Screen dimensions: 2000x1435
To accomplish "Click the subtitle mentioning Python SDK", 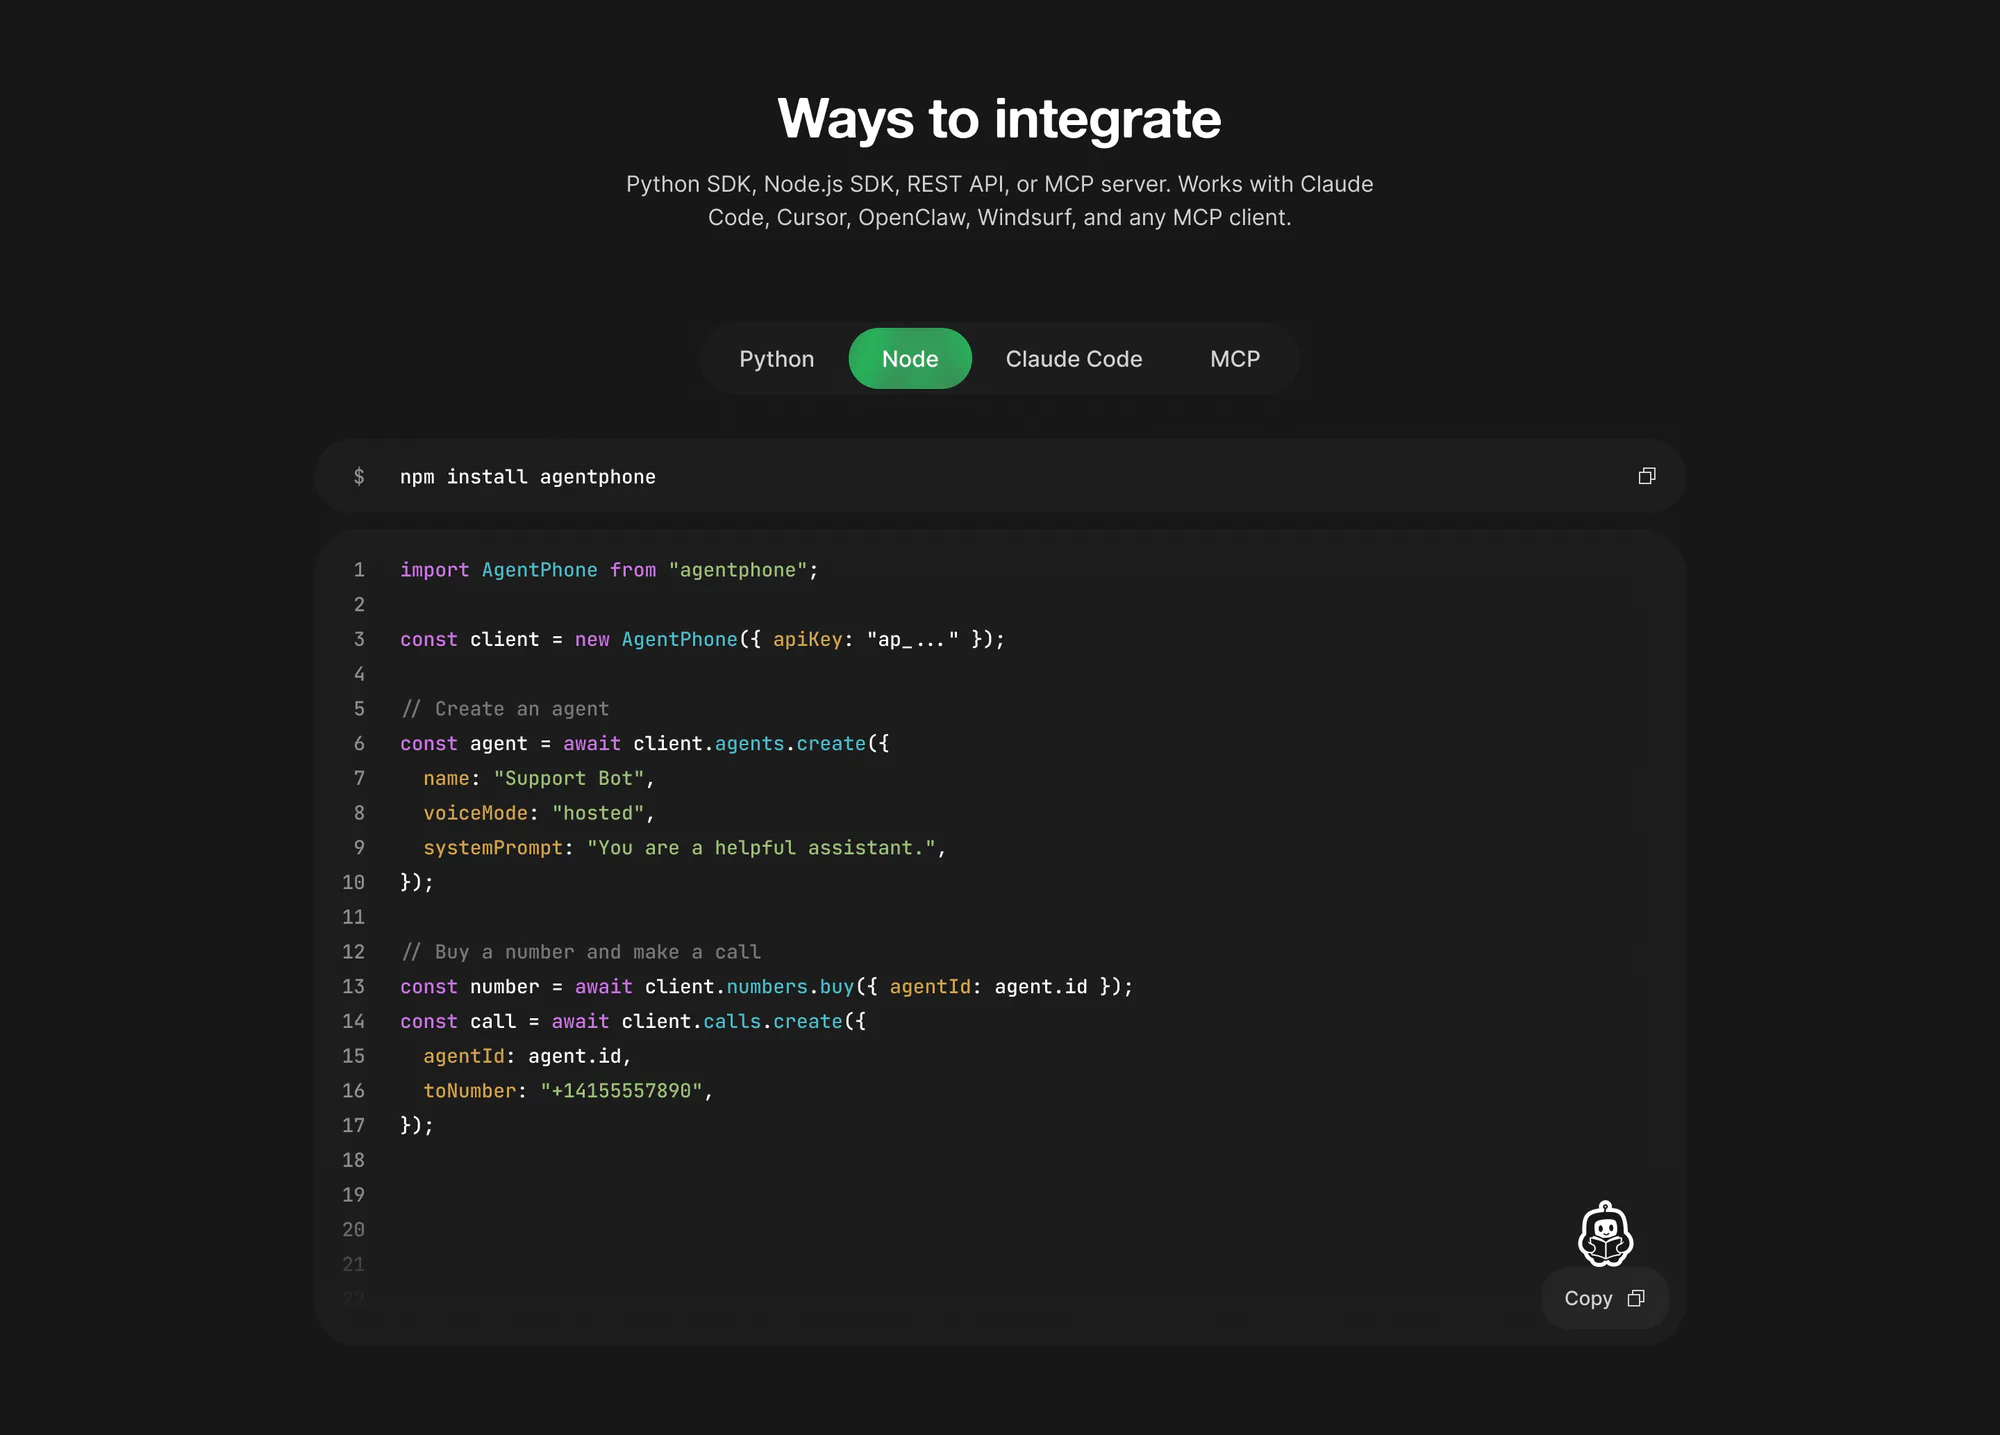I will [x=999, y=200].
